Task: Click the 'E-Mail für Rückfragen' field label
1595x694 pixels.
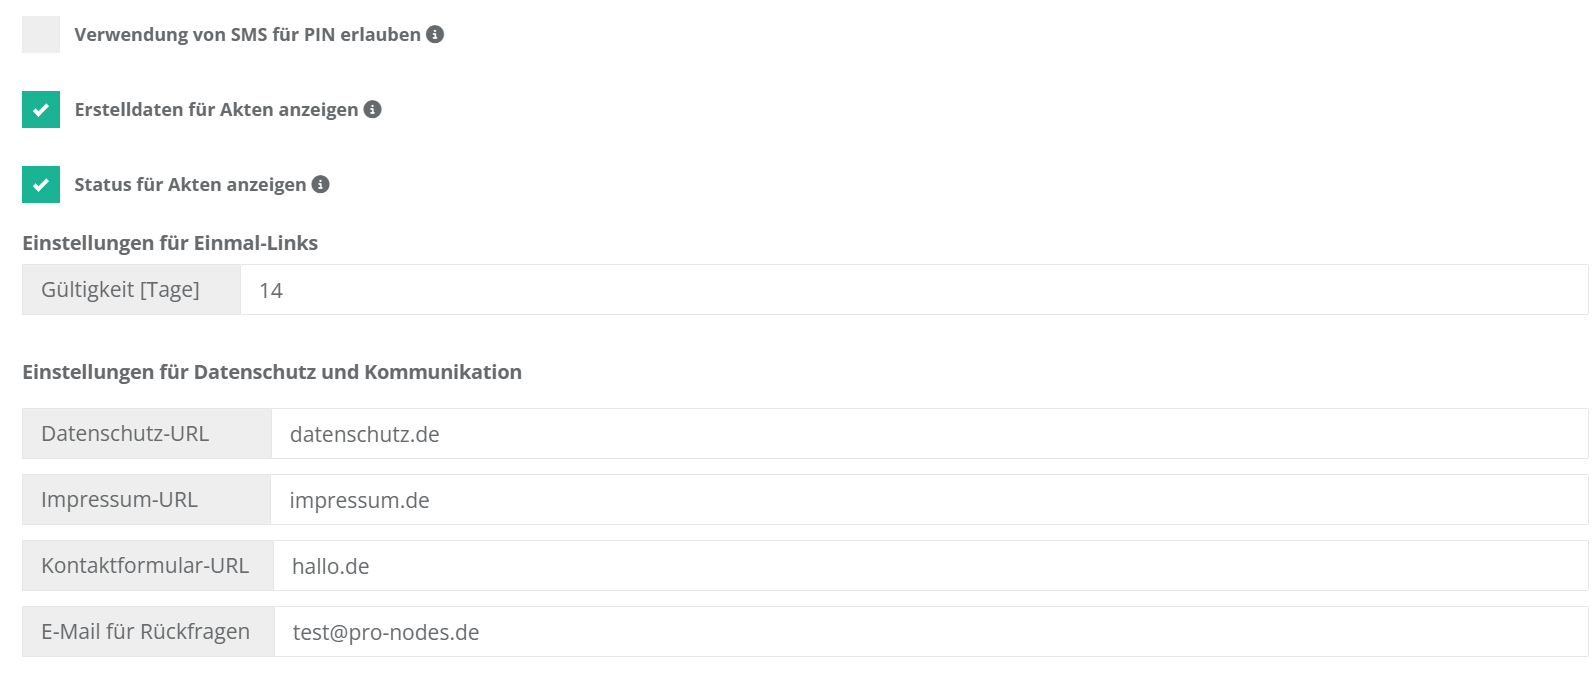Action: 145,632
